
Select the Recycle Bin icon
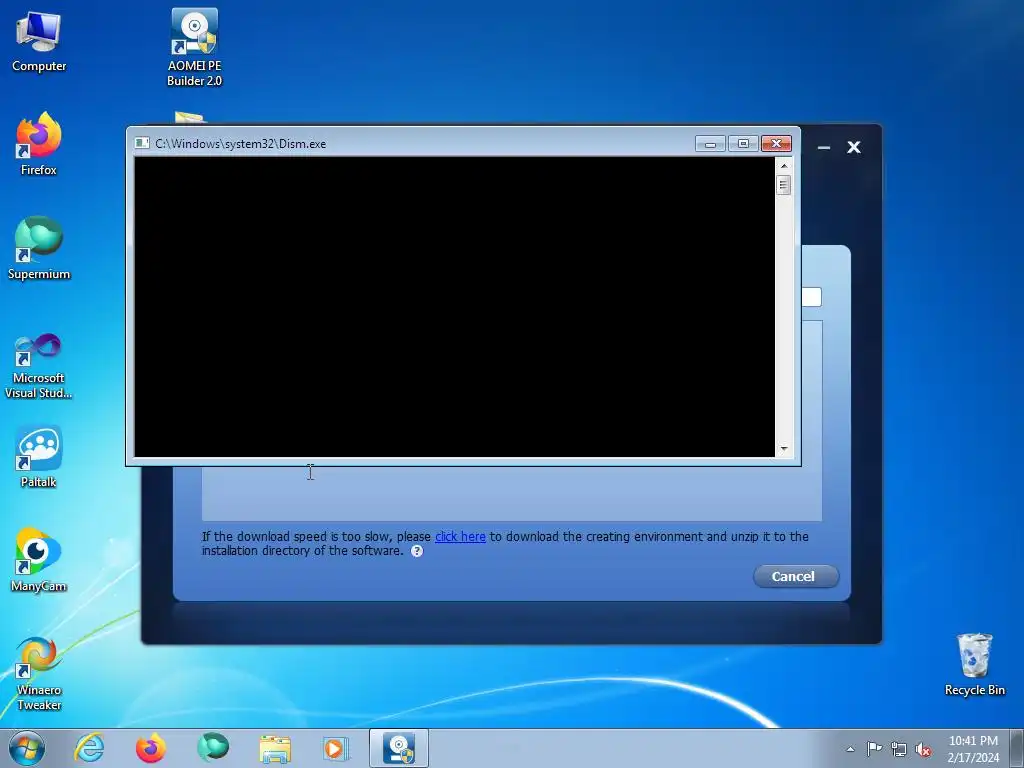974,665
